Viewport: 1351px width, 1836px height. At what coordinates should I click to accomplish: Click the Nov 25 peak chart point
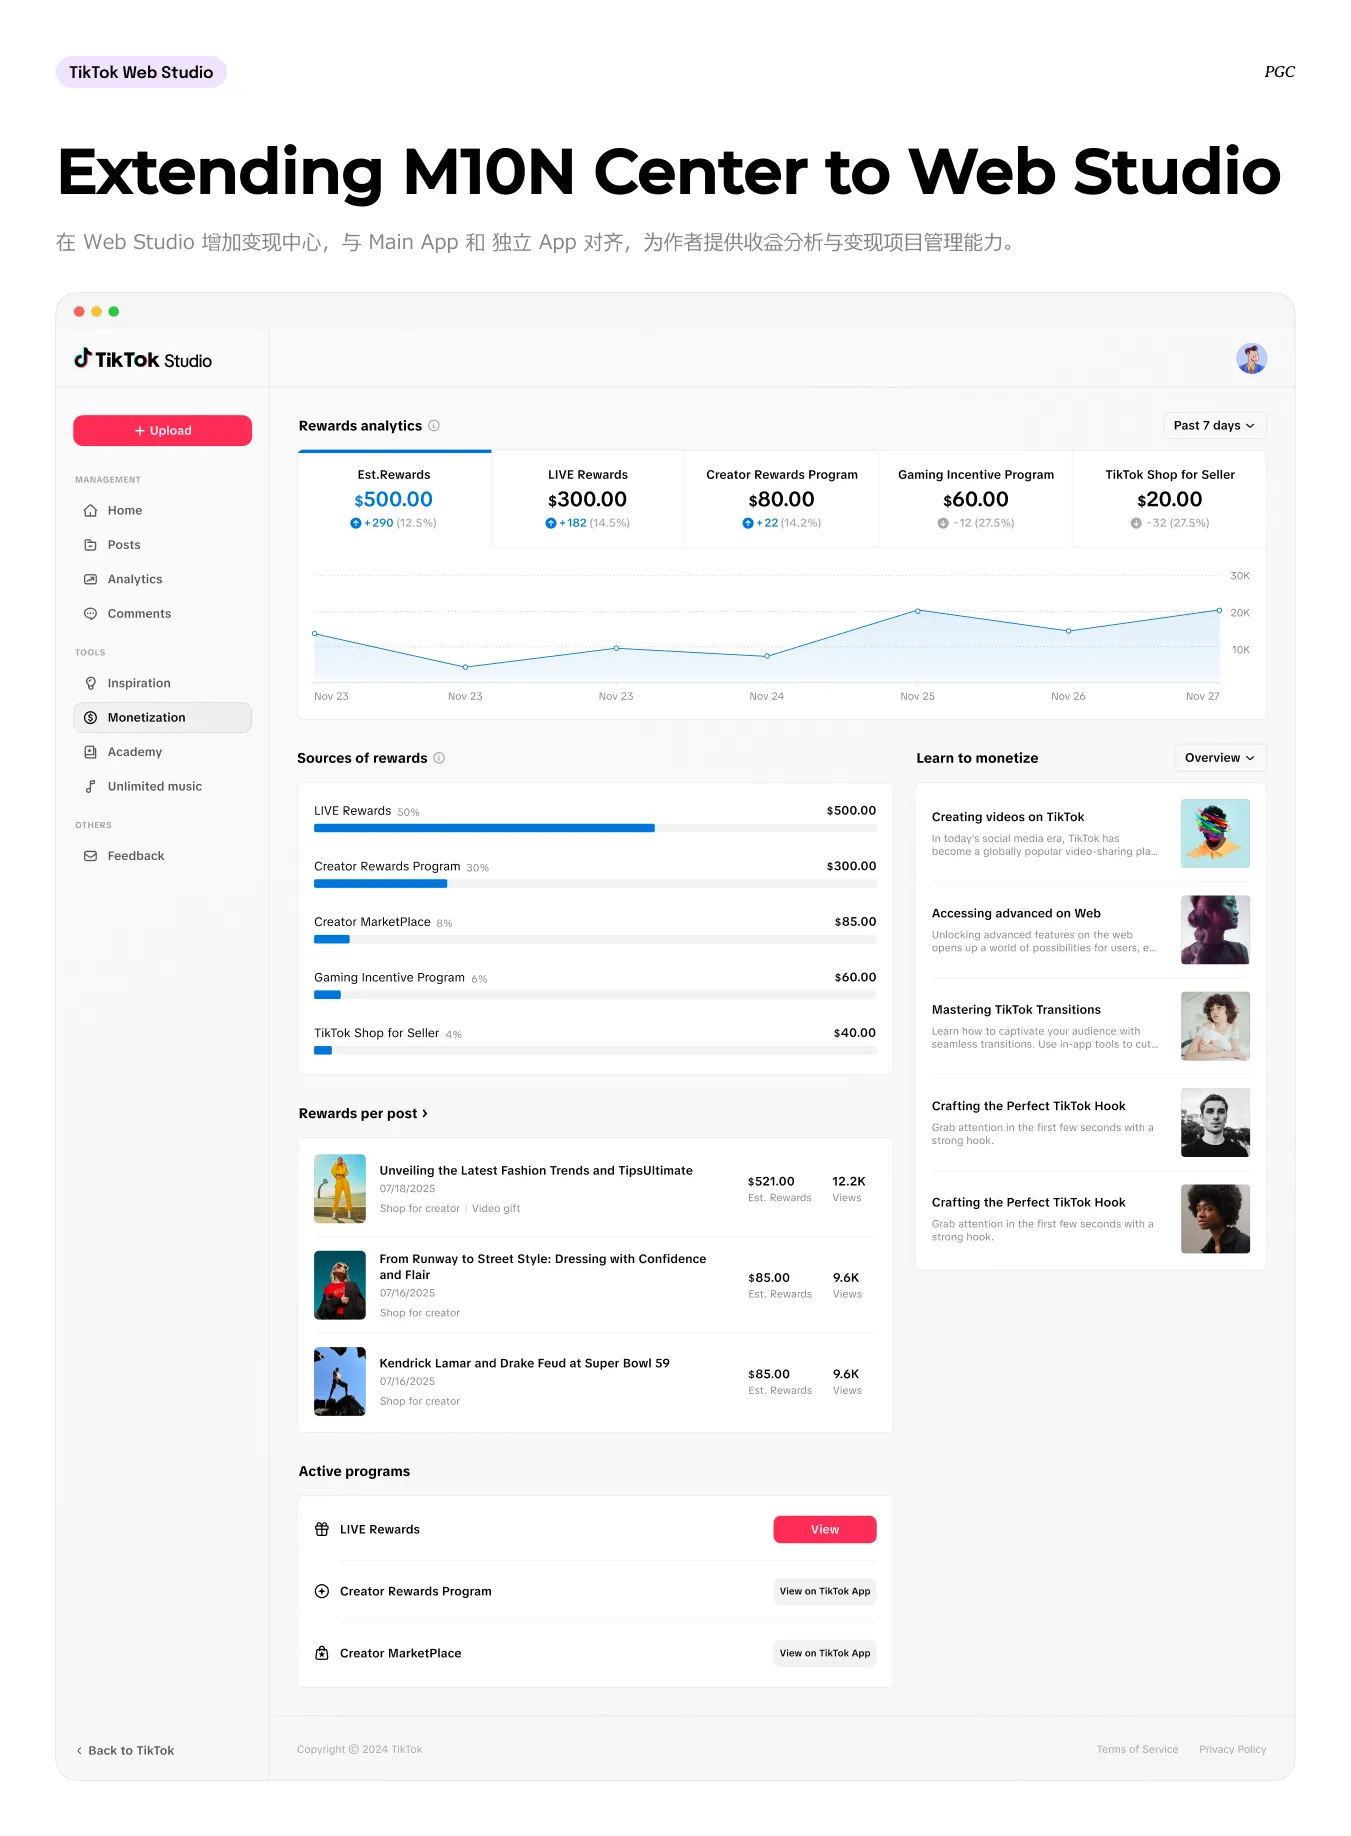[918, 611]
